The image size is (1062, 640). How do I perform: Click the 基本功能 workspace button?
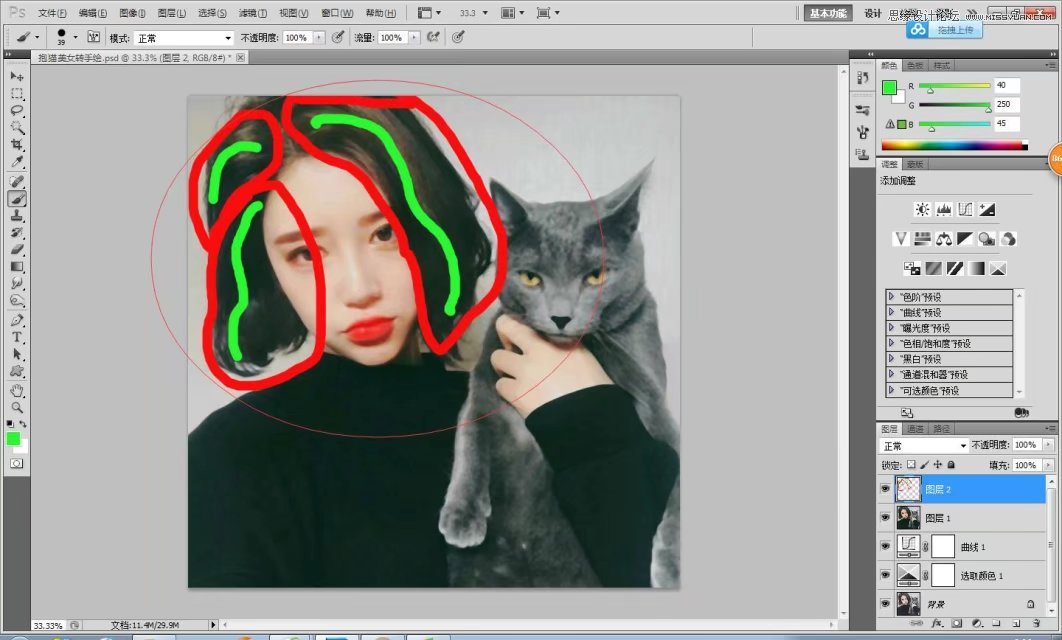point(828,13)
